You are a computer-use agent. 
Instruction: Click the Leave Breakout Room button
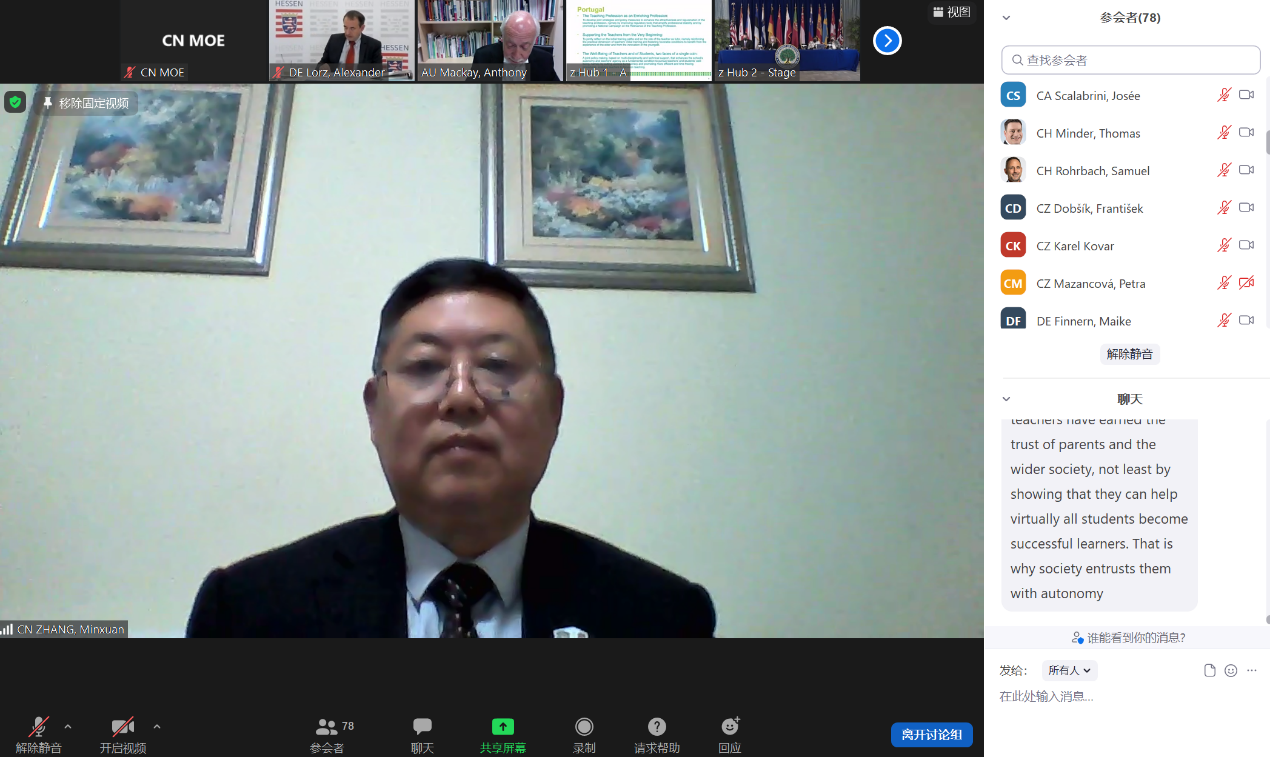tap(931, 735)
